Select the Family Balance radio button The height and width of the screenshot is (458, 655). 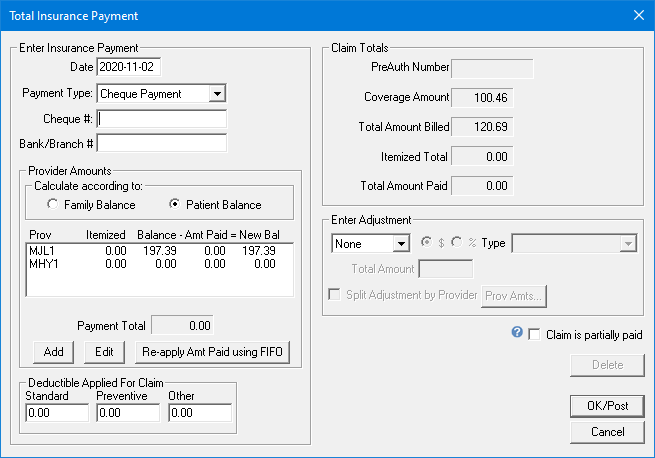(53, 205)
